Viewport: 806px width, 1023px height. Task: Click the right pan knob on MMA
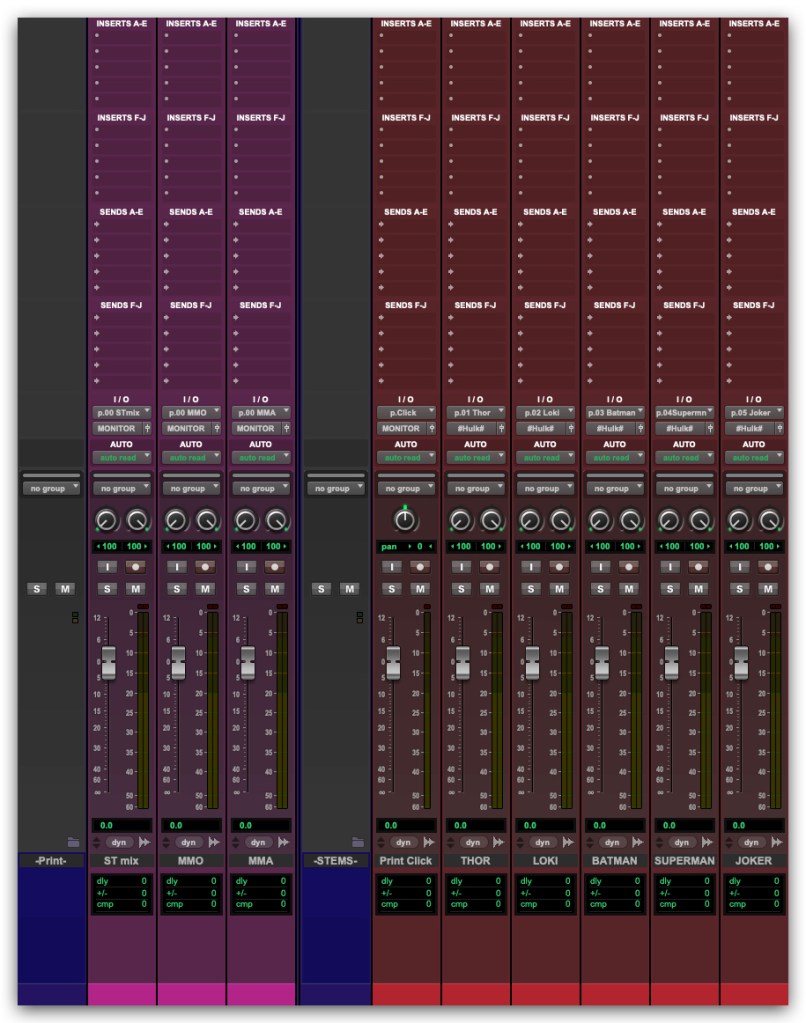[x=277, y=521]
